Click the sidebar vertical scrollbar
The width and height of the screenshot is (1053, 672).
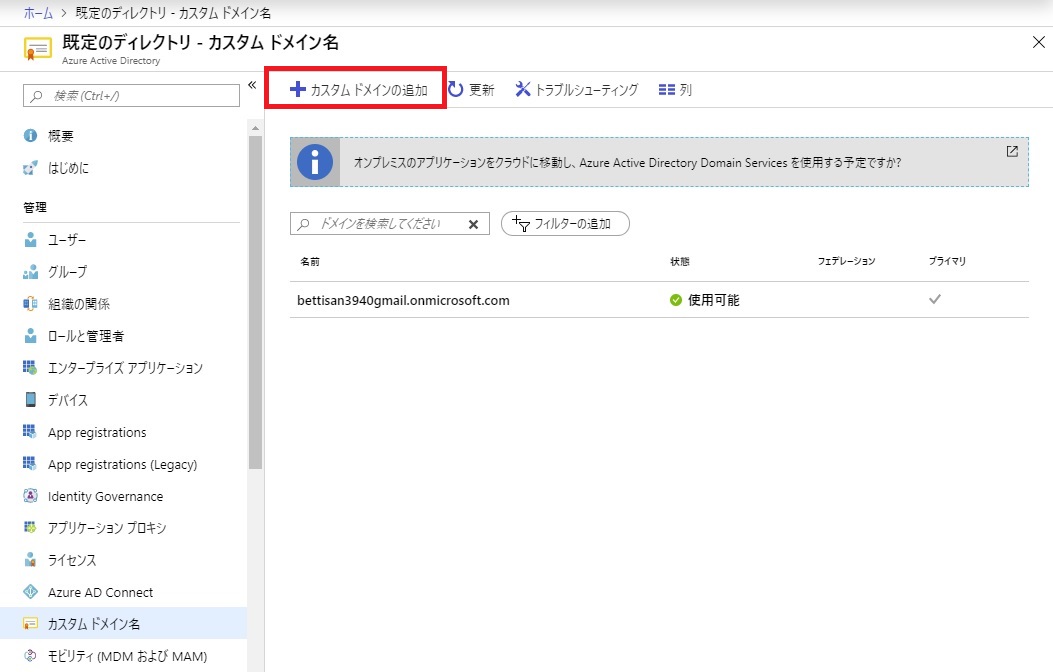(x=255, y=302)
